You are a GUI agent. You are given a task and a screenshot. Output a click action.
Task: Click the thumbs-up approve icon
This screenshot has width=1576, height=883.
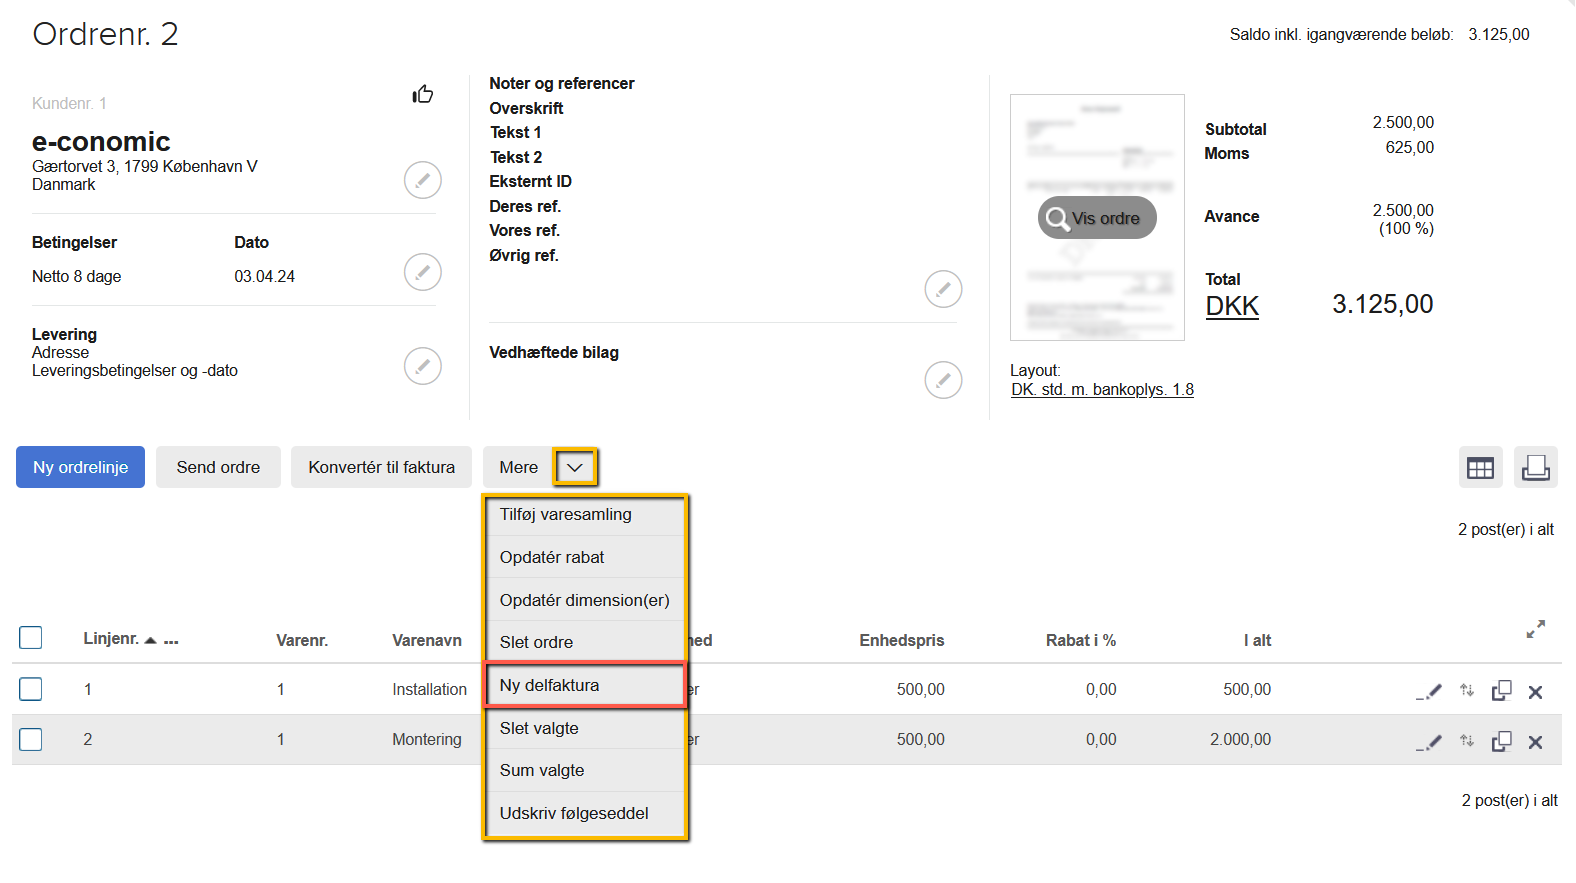click(x=423, y=94)
